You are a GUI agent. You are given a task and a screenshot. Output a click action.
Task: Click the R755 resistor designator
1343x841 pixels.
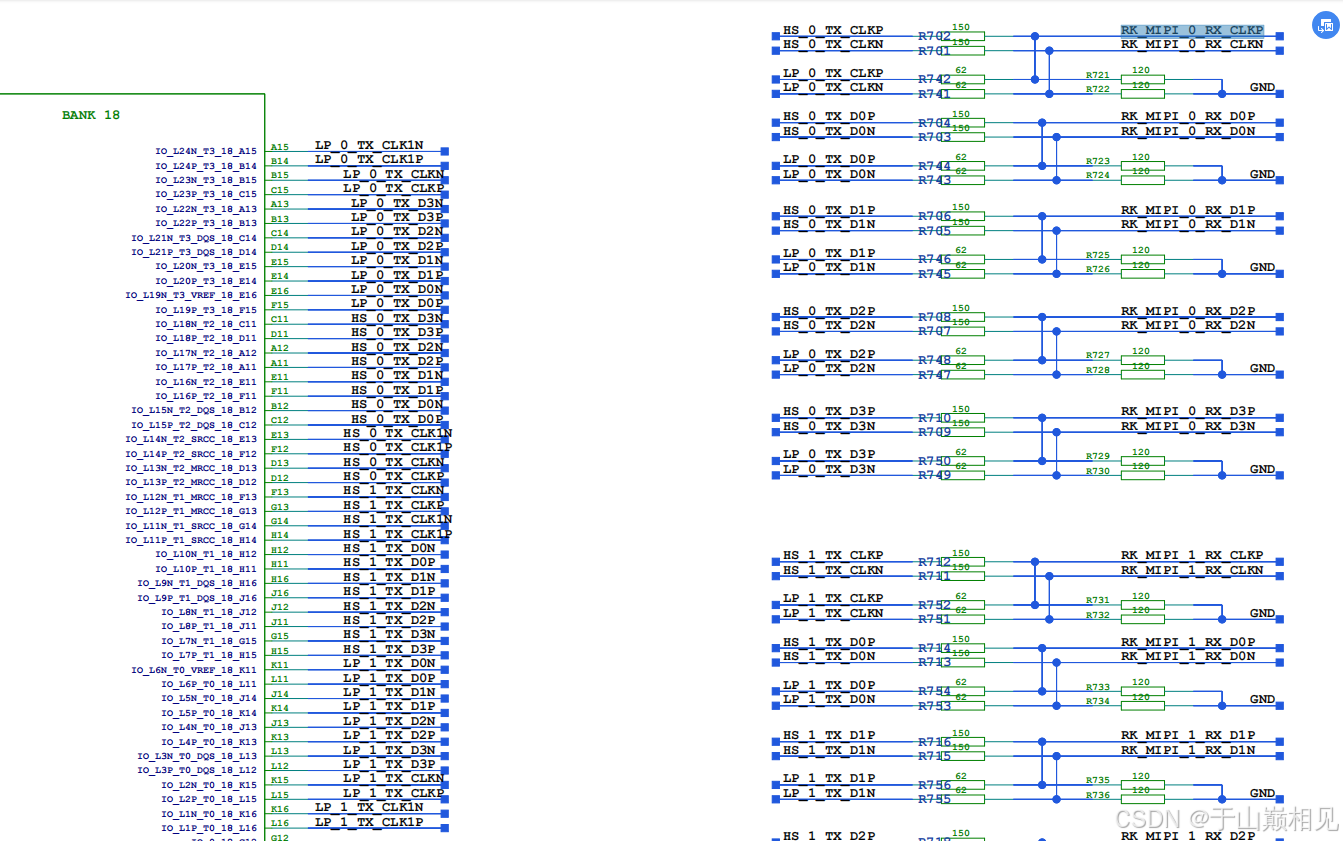tap(935, 799)
